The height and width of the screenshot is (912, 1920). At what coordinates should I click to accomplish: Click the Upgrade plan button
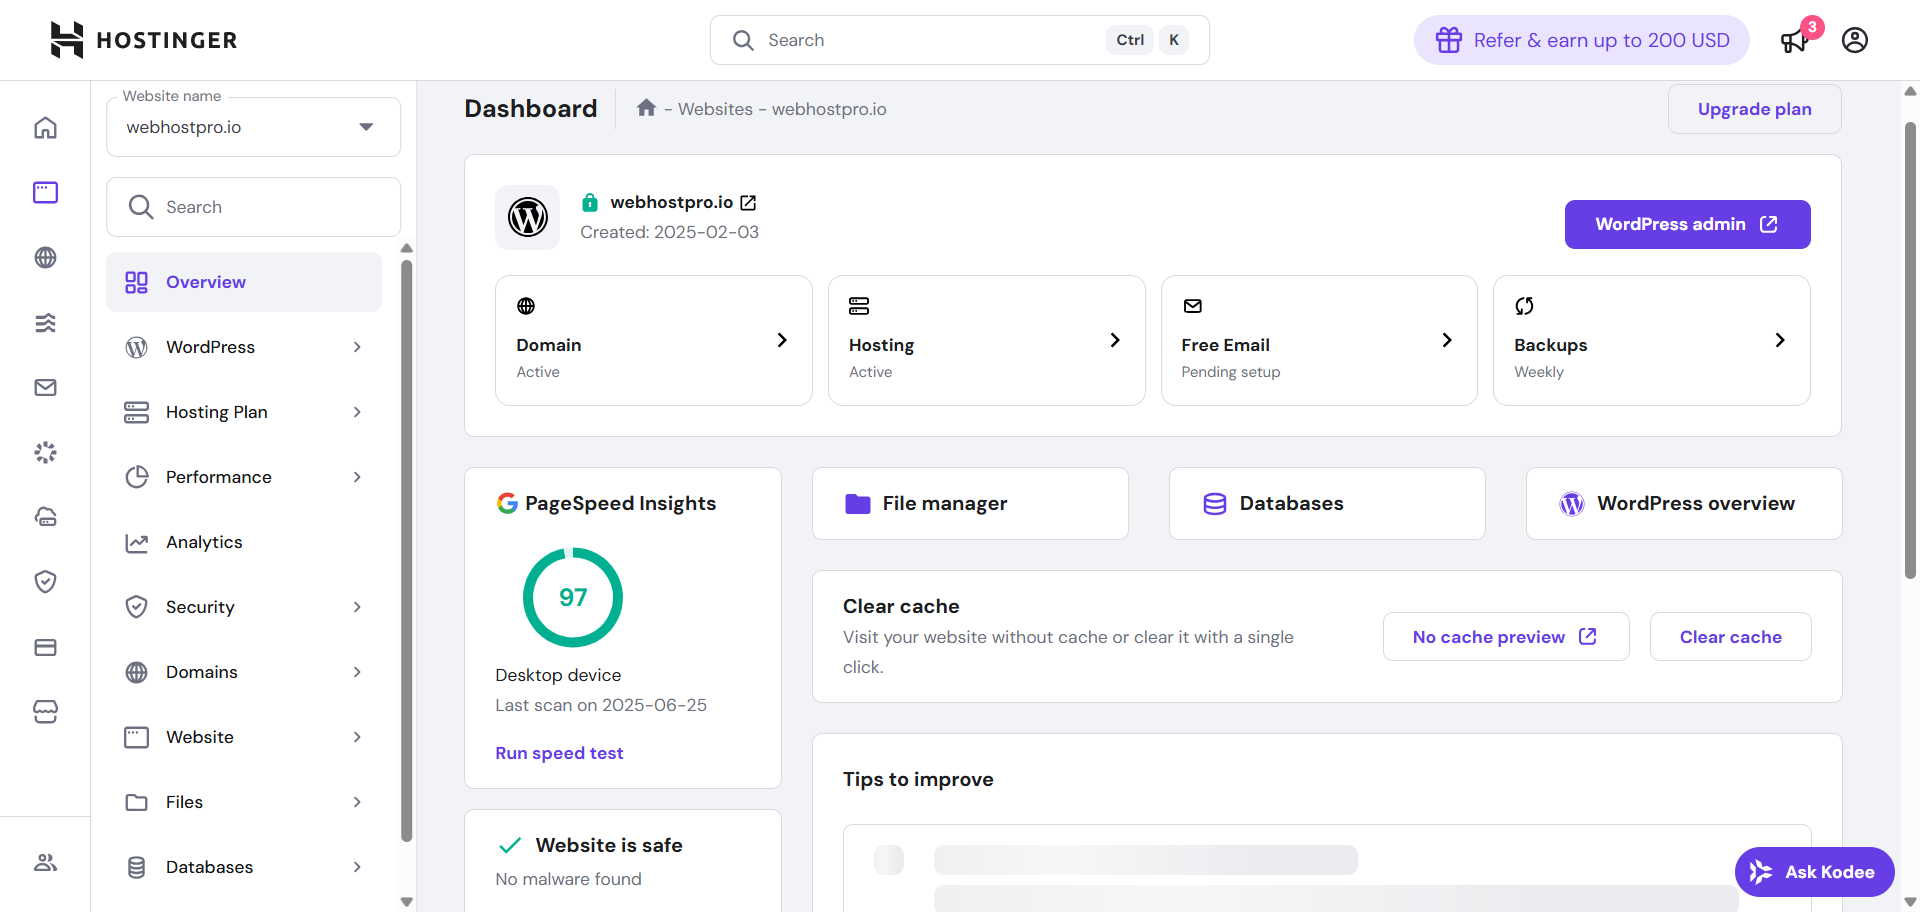[x=1754, y=109]
